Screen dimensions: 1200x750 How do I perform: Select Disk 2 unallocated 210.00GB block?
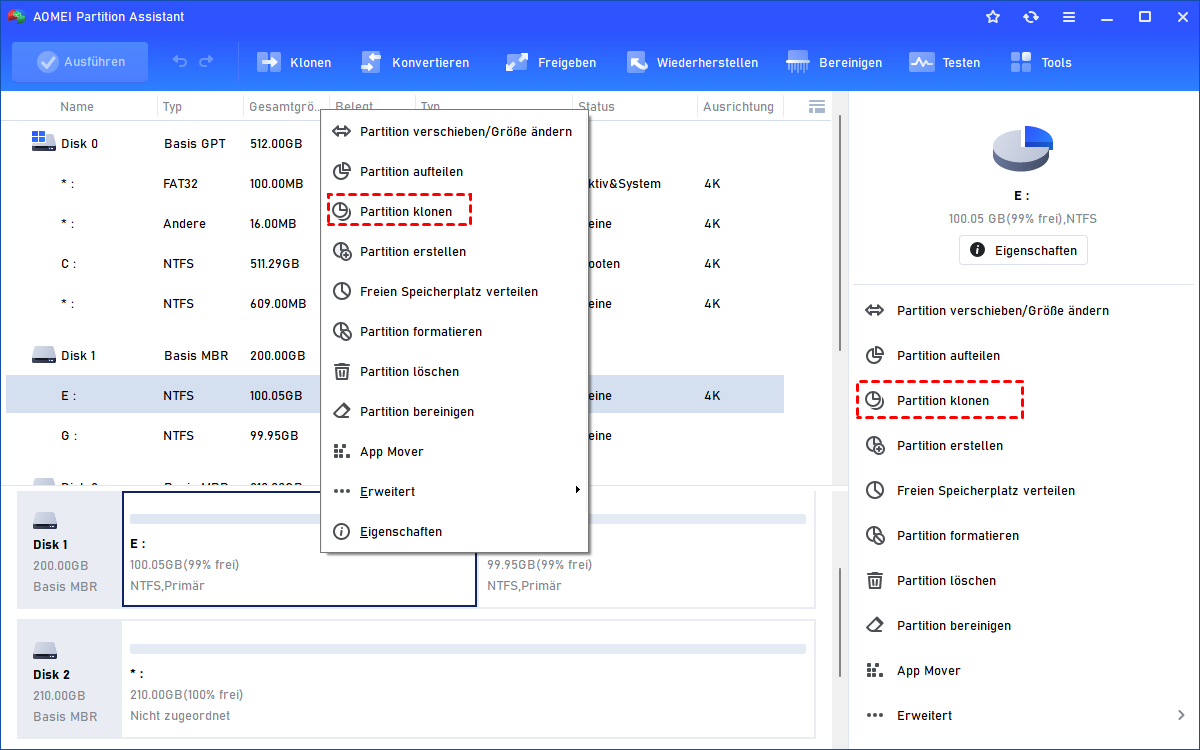[468, 677]
